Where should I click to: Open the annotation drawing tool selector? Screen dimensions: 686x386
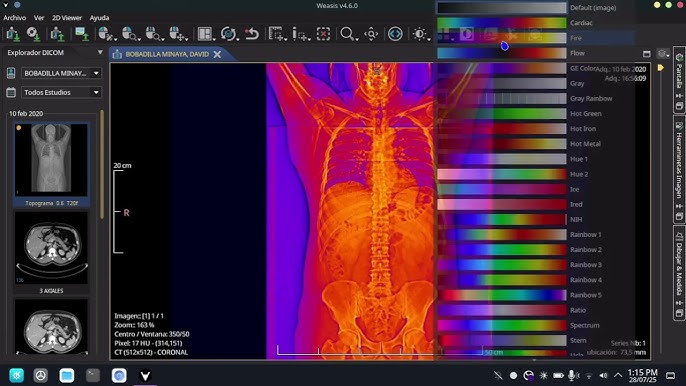[301, 34]
